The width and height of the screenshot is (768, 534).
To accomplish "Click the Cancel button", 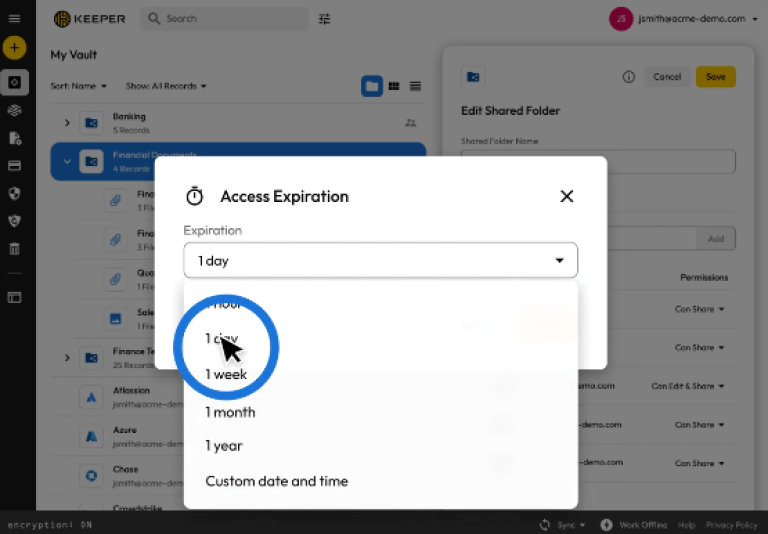I will tap(667, 77).
